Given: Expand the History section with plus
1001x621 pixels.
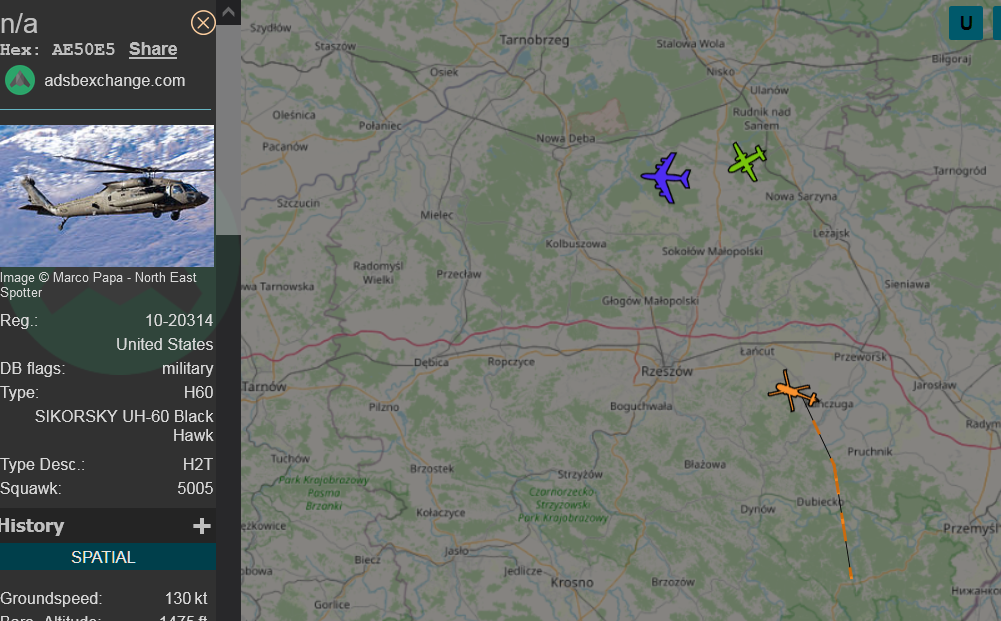Looking at the screenshot, I should pyautogui.click(x=202, y=526).
